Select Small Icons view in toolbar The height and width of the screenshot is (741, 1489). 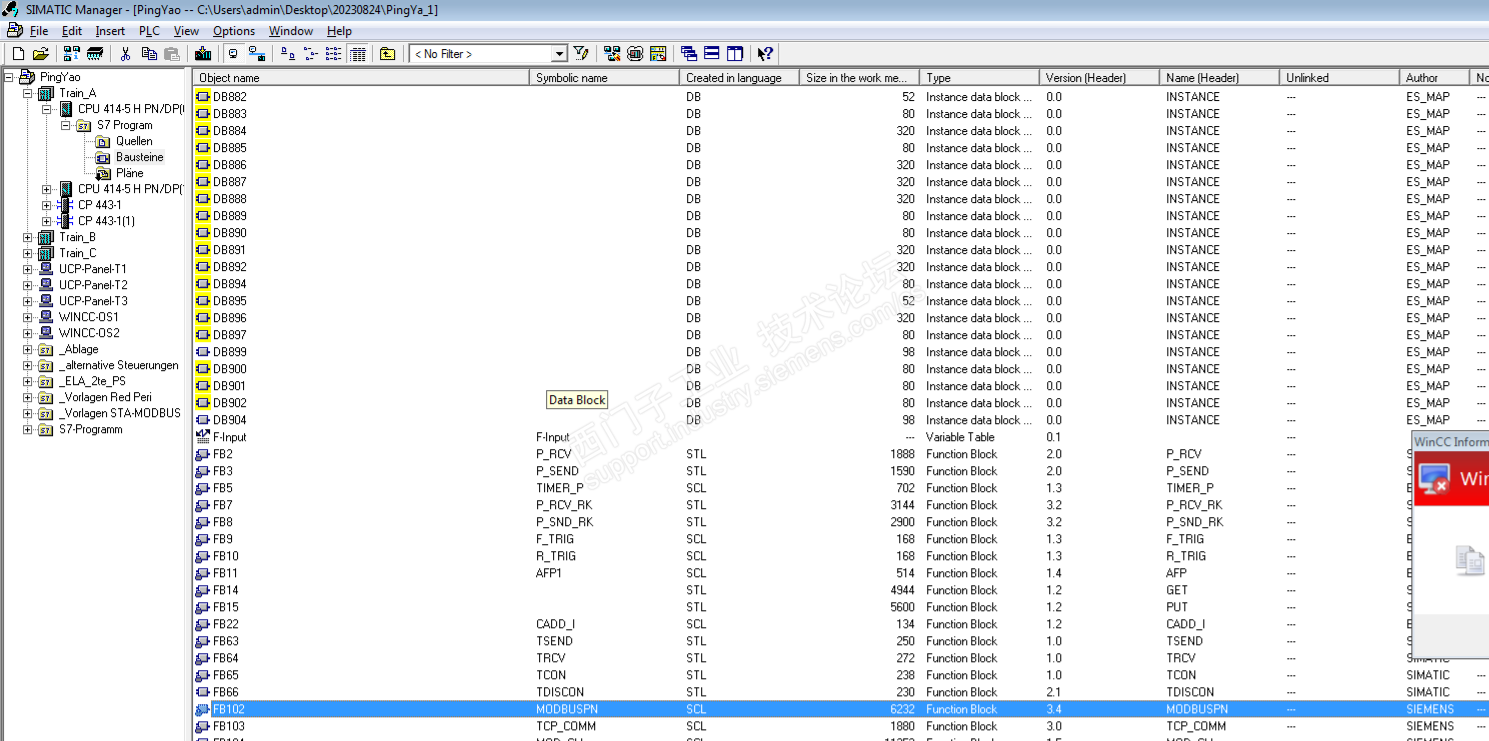tap(310, 54)
